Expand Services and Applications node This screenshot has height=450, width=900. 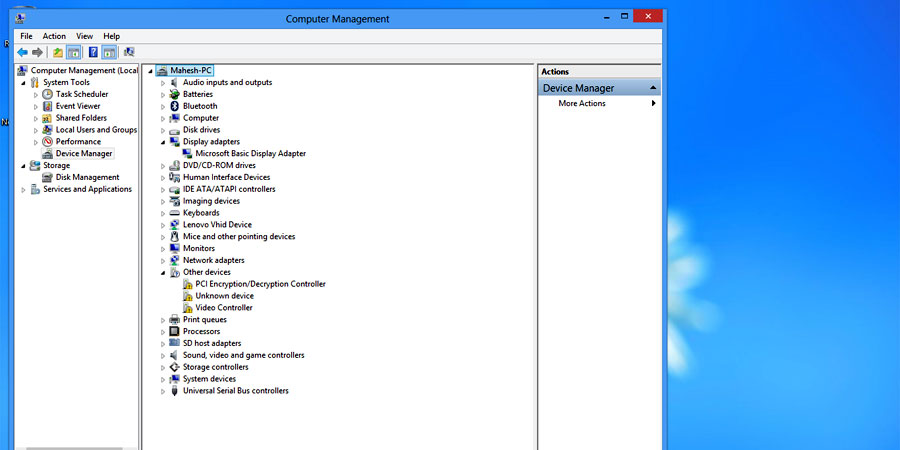pyautogui.click(x=23, y=189)
